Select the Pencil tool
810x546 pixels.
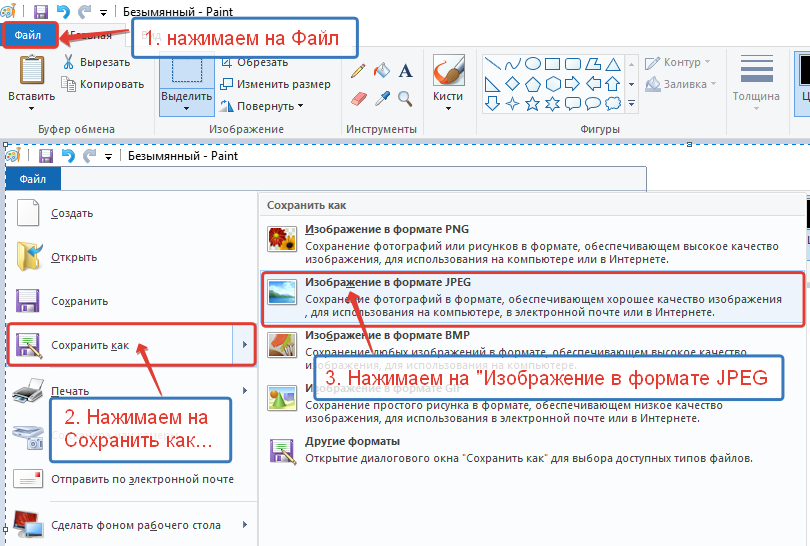(358, 70)
